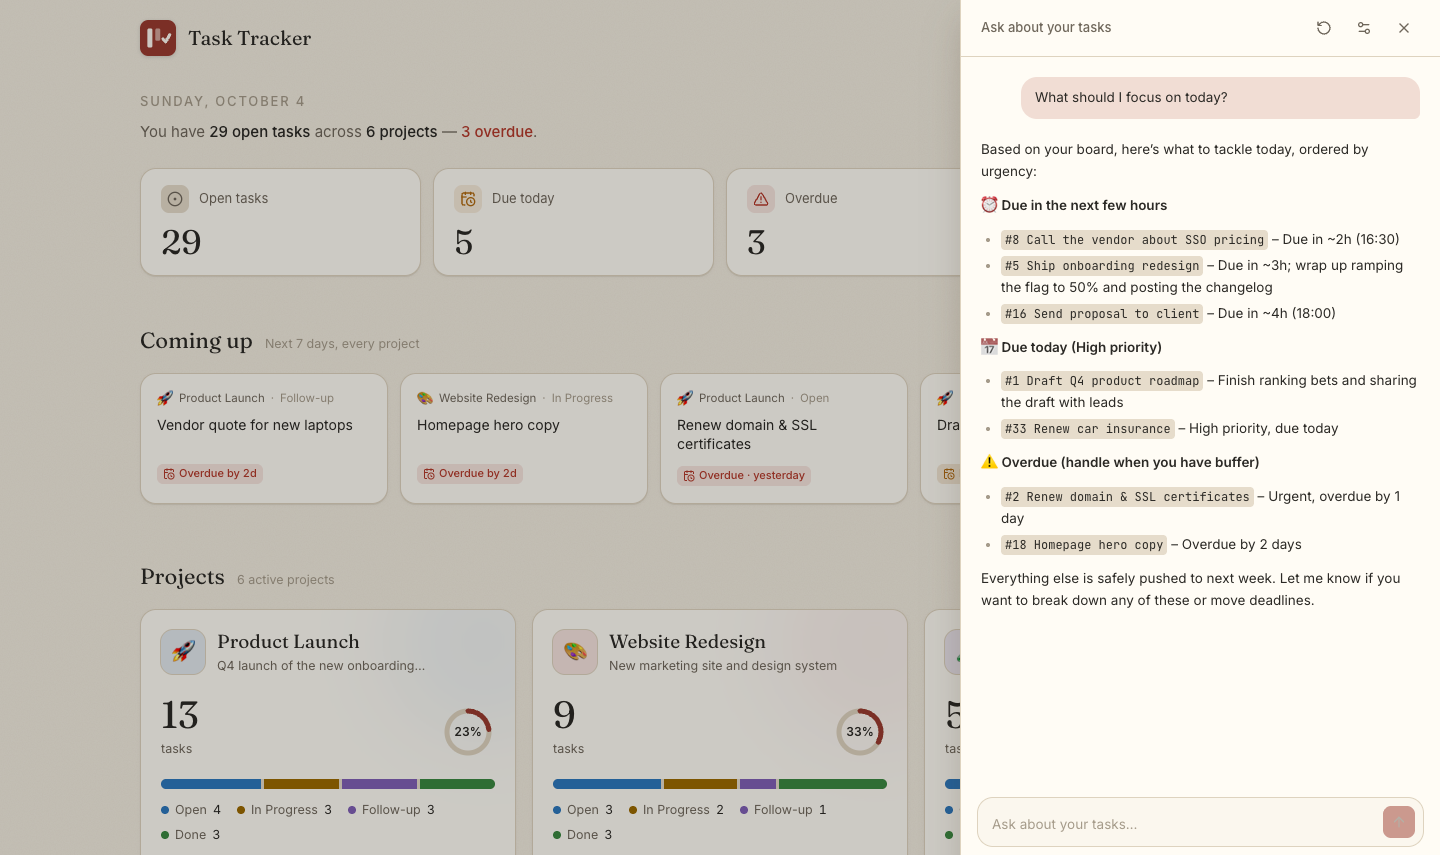Image resolution: width=1440 pixels, height=855 pixels.
Task: Click Website Redesign green Done bar segment
Action: point(833,784)
